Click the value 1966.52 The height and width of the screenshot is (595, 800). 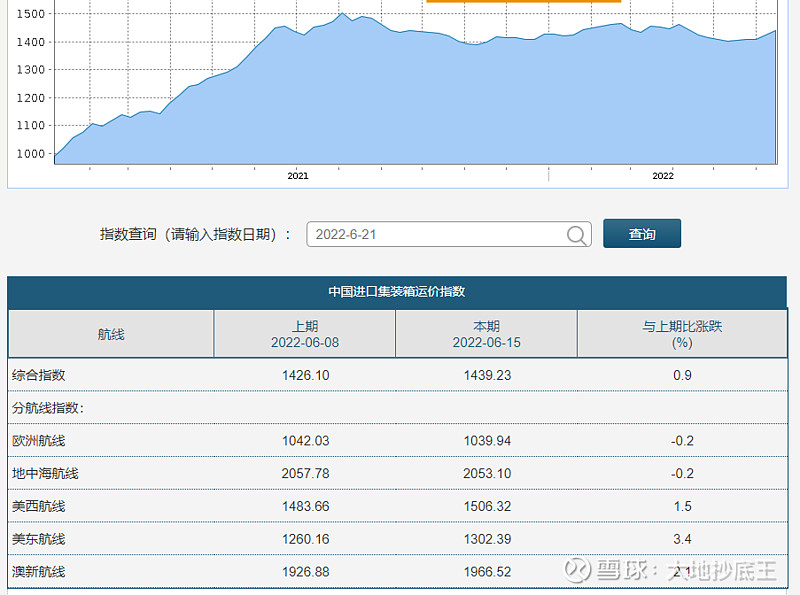[x=487, y=572]
